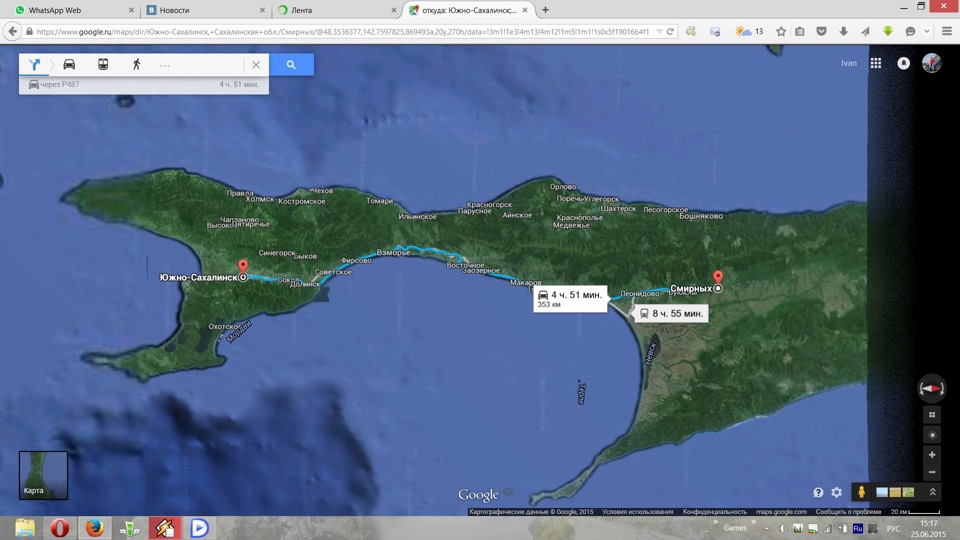This screenshot has width=960, height=540.
Task: Click the URL address bar
Action: pyautogui.click(x=343, y=31)
